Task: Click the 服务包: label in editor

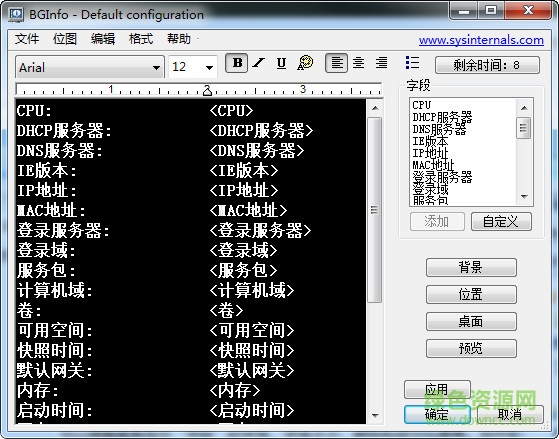Action: coord(46,270)
